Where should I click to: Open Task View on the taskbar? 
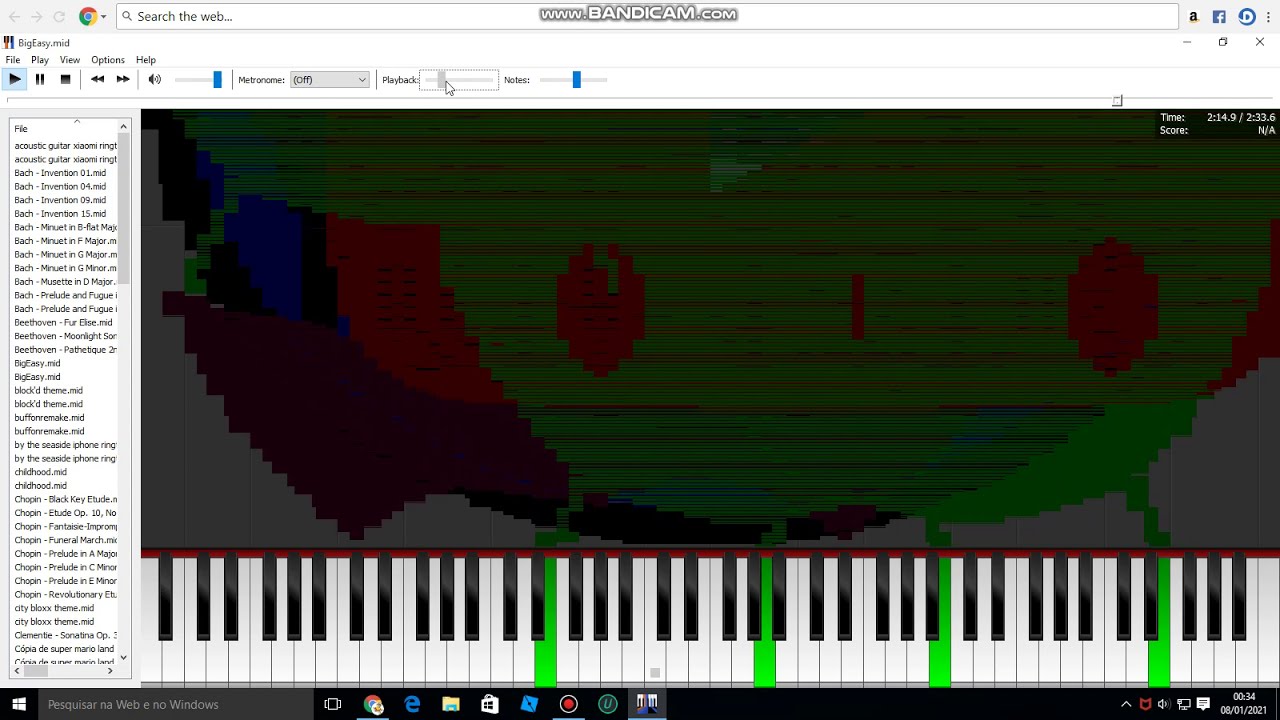333,704
